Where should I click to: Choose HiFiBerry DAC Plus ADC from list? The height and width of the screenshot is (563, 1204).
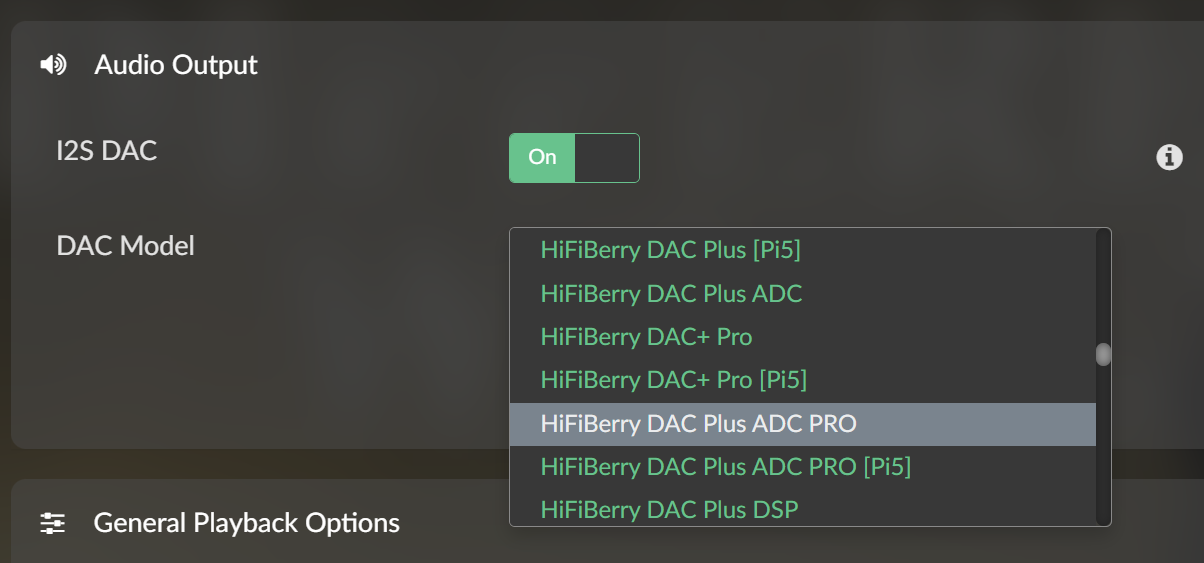click(x=671, y=294)
